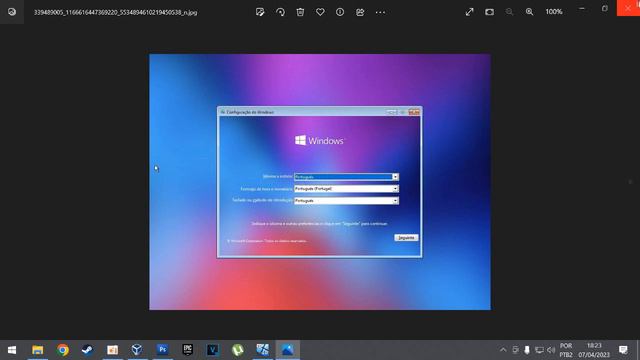Viewport: 640px width, 360px height.
Task: Open network status tray icon
Action: tap(539, 350)
